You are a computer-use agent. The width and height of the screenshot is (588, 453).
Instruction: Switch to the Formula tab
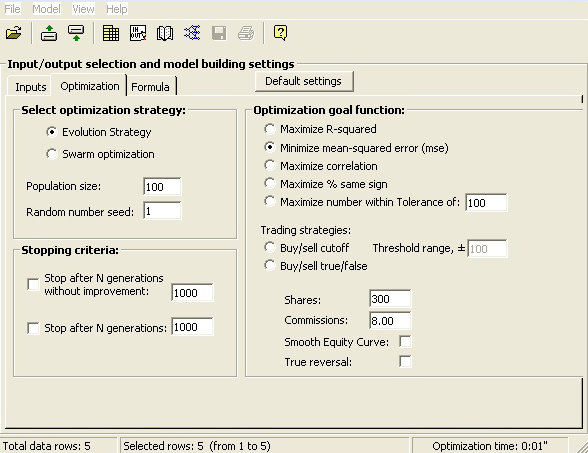pos(150,87)
